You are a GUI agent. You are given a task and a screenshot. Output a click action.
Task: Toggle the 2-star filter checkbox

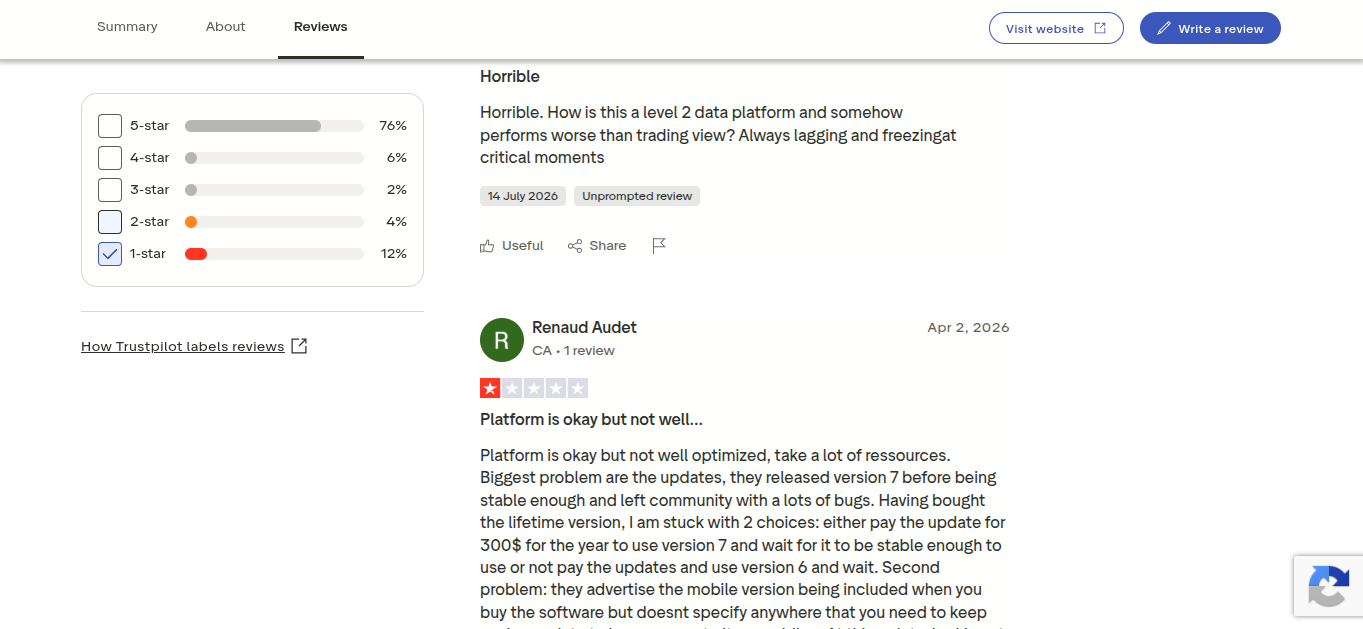click(110, 222)
